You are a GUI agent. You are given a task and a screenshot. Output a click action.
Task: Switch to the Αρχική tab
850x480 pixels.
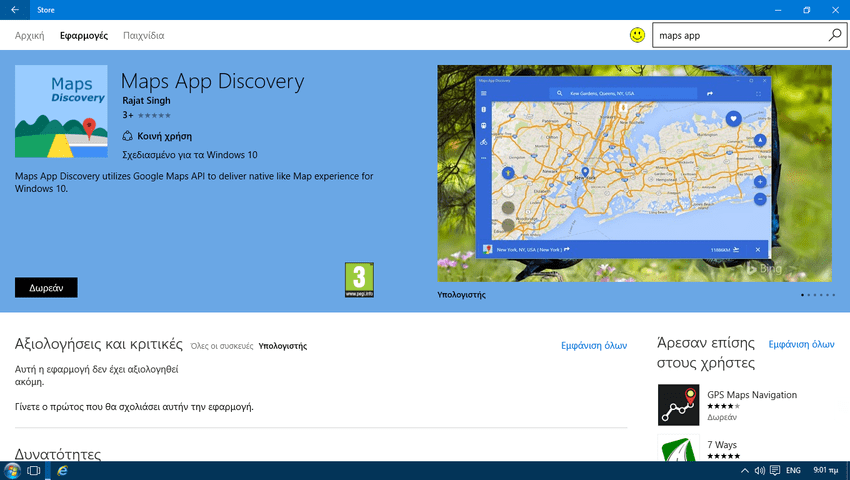pos(29,35)
